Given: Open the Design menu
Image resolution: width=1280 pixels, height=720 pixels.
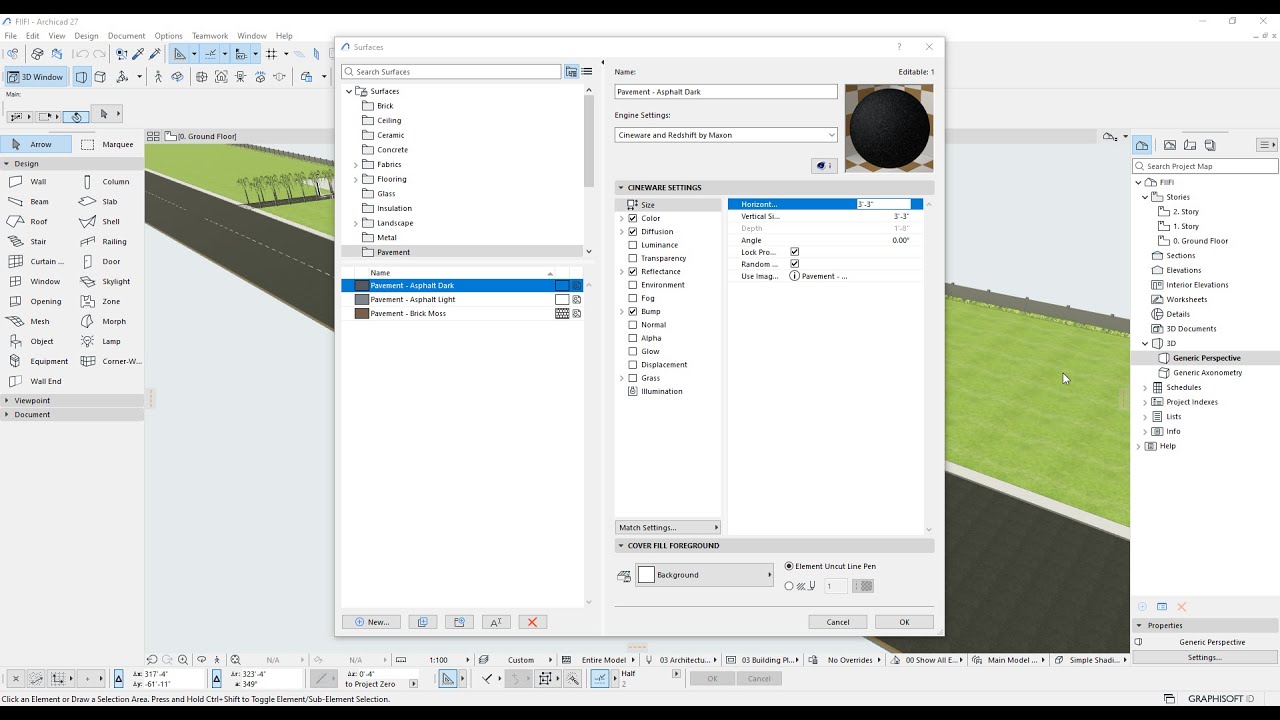Looking at the screenshot, I should 86,36.
